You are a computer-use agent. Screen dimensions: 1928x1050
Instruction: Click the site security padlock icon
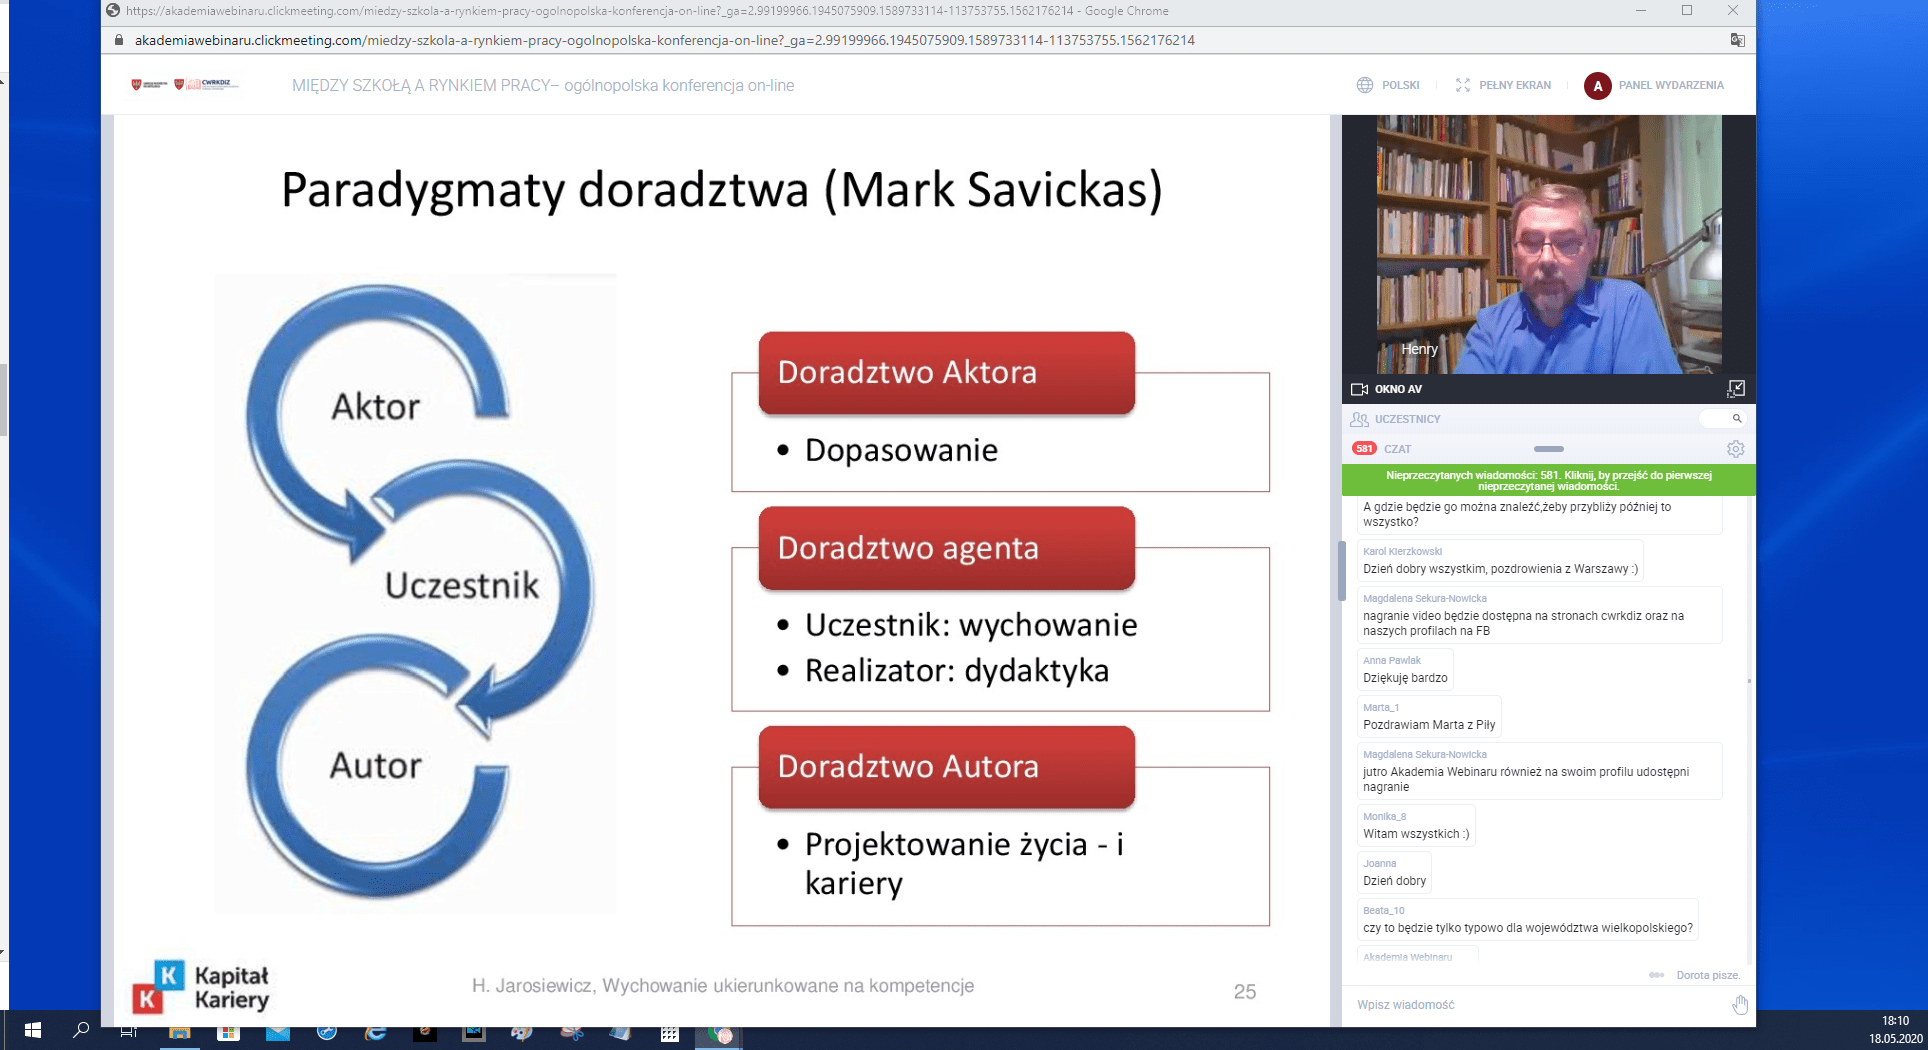click(119, 40)
